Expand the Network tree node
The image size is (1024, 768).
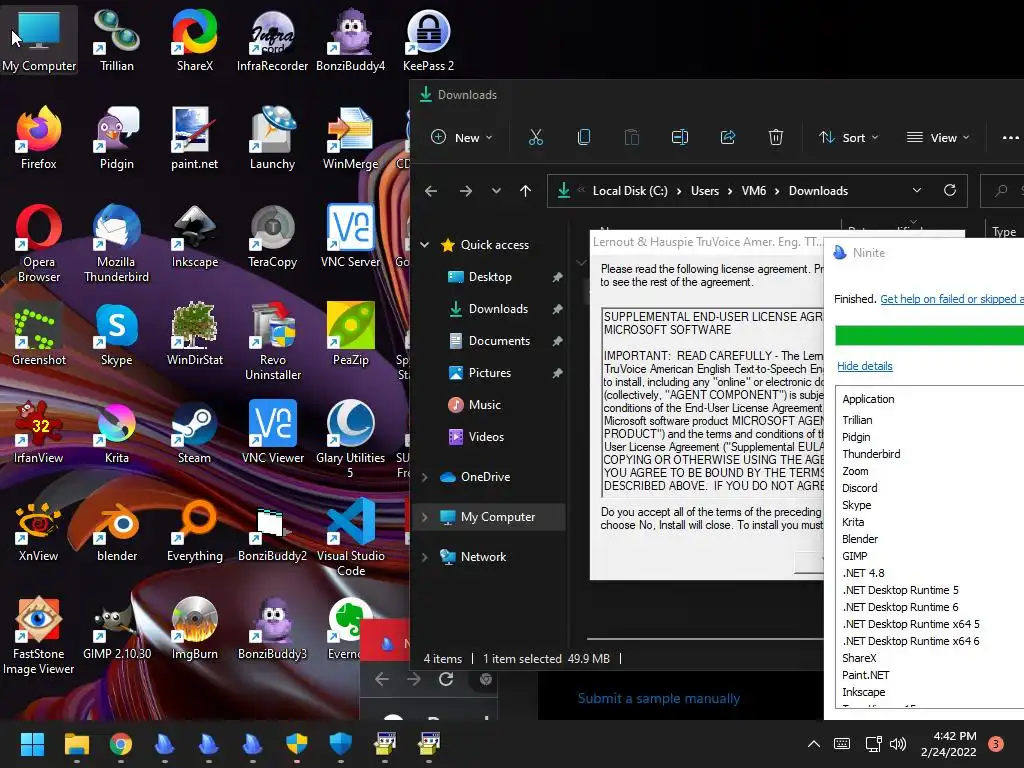coord(424,556)
